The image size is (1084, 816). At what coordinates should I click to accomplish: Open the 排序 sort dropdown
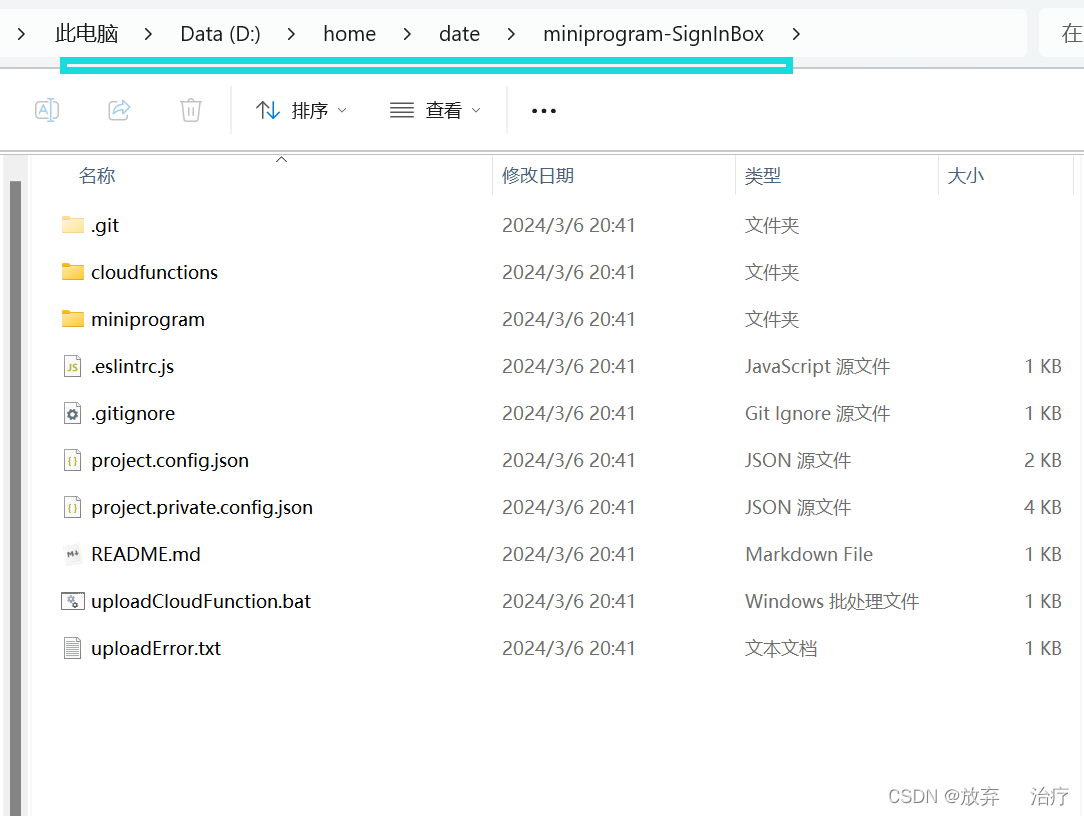click(301, 110)
